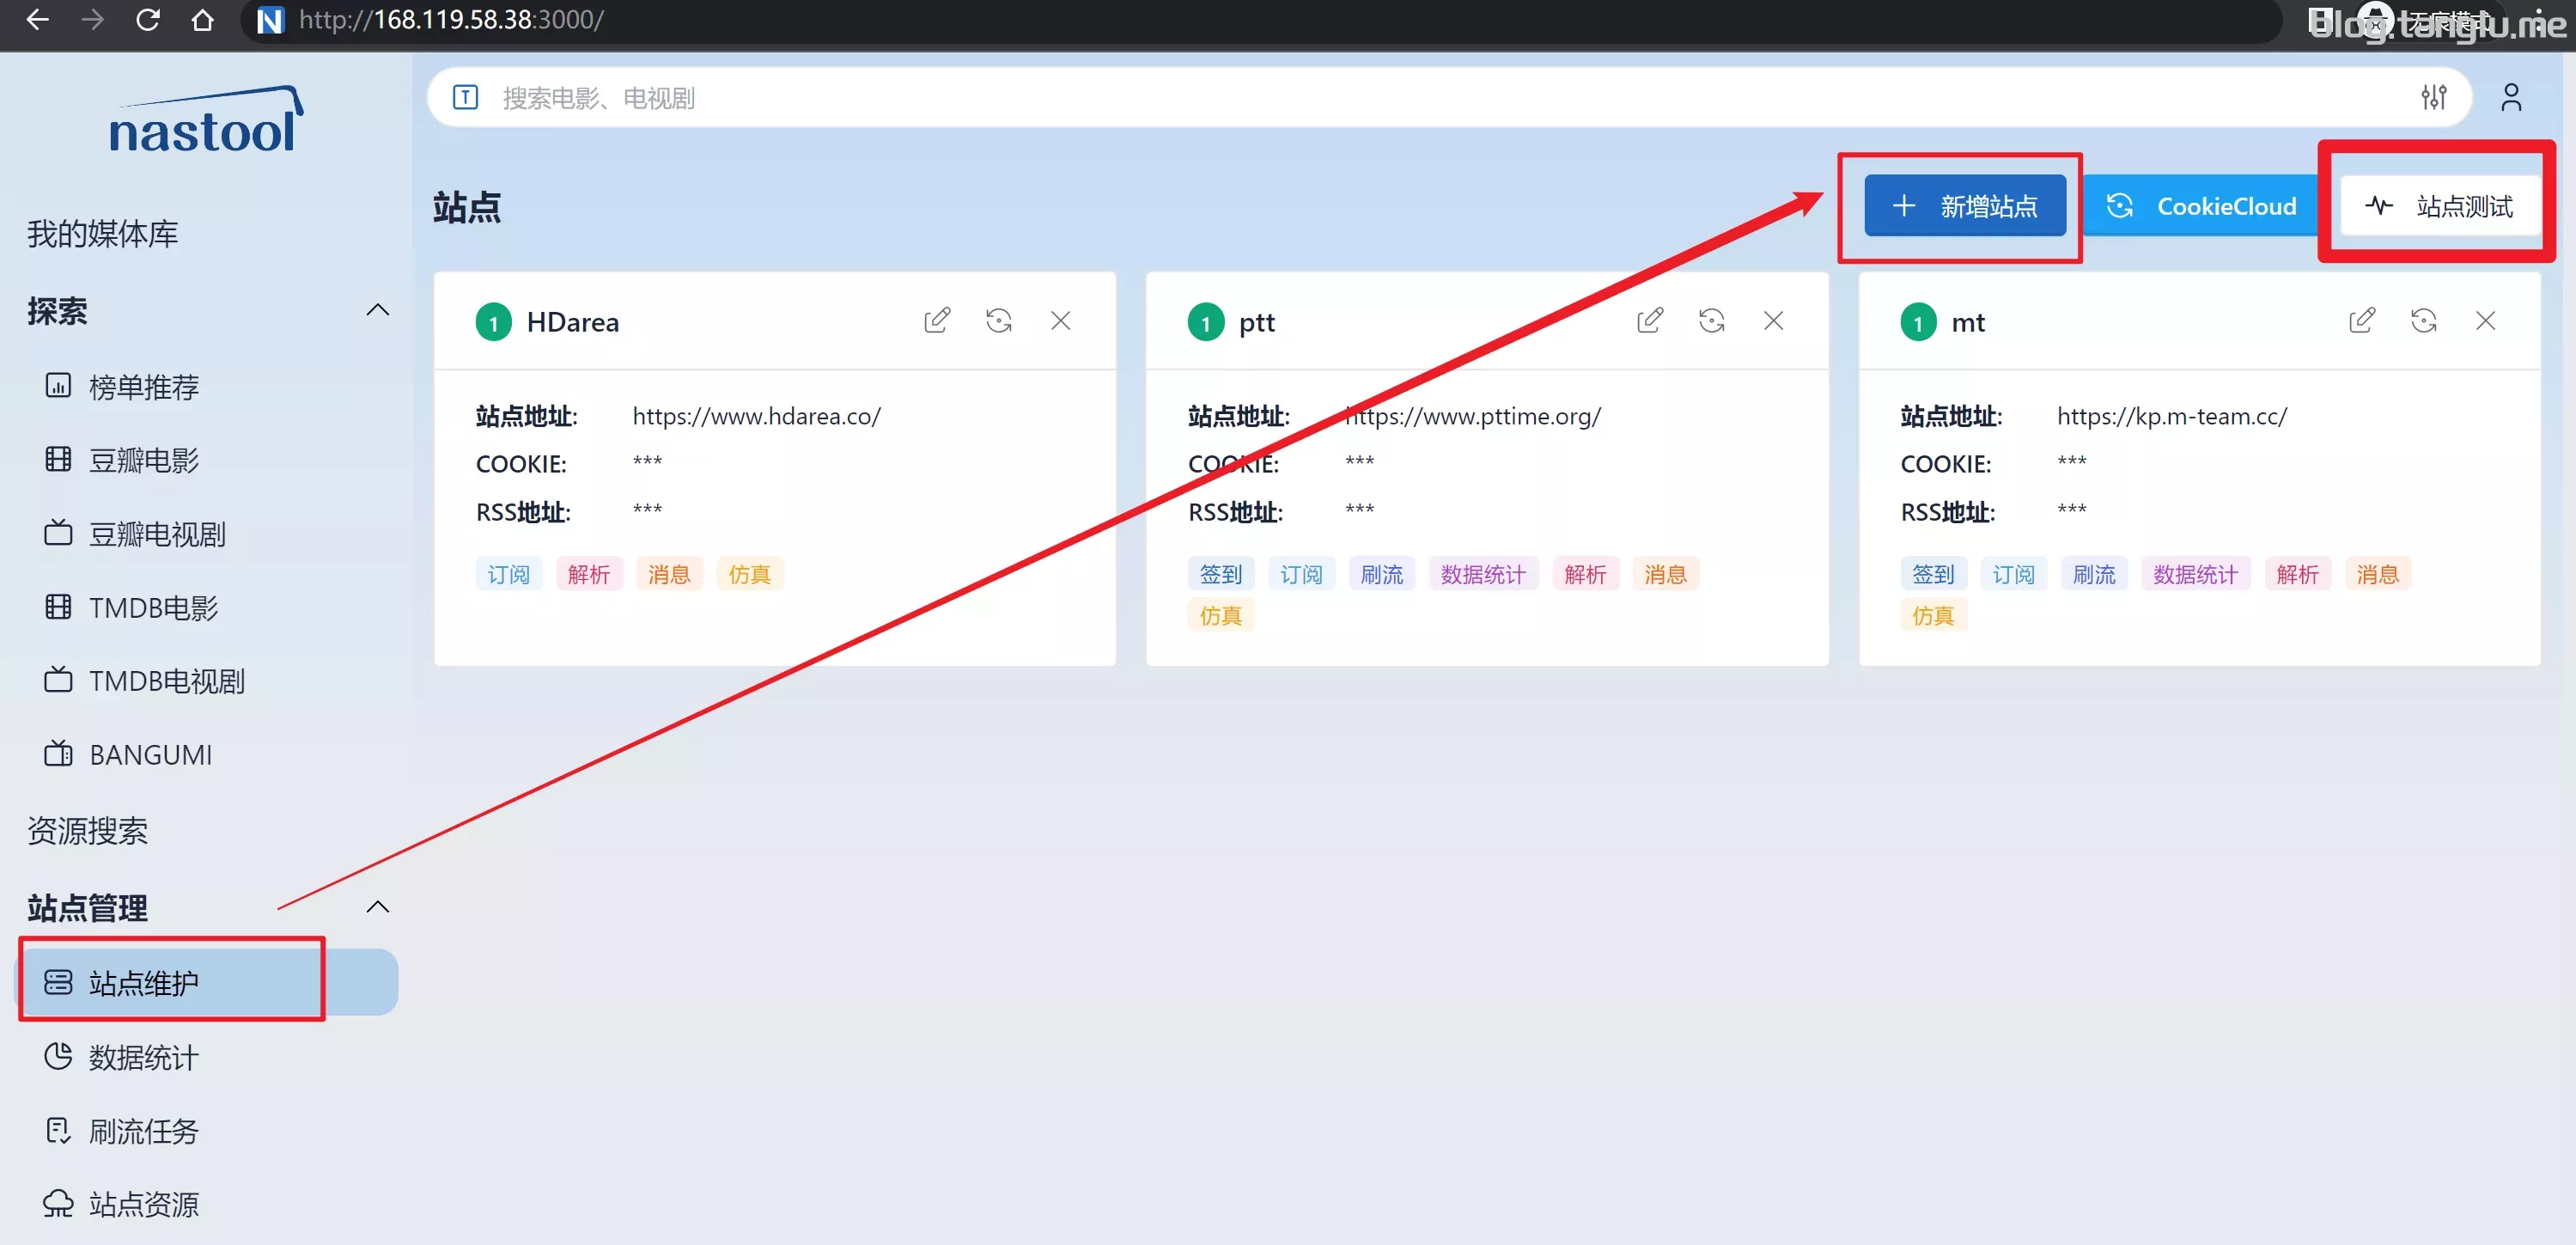Screen dimensions: 2576x1245
Task: Refresh cookie for ptt site
Action: click(x=1711, y=320)
